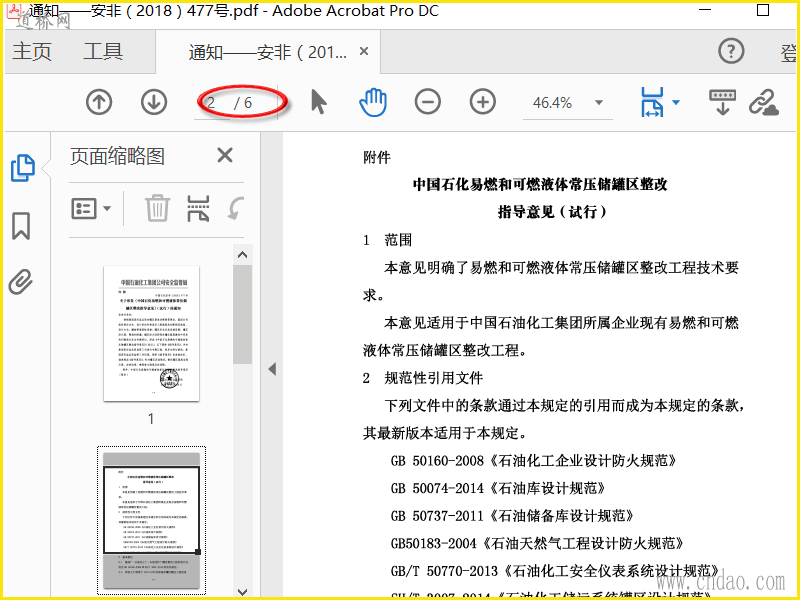Zoom out with the minus icon

428,102
